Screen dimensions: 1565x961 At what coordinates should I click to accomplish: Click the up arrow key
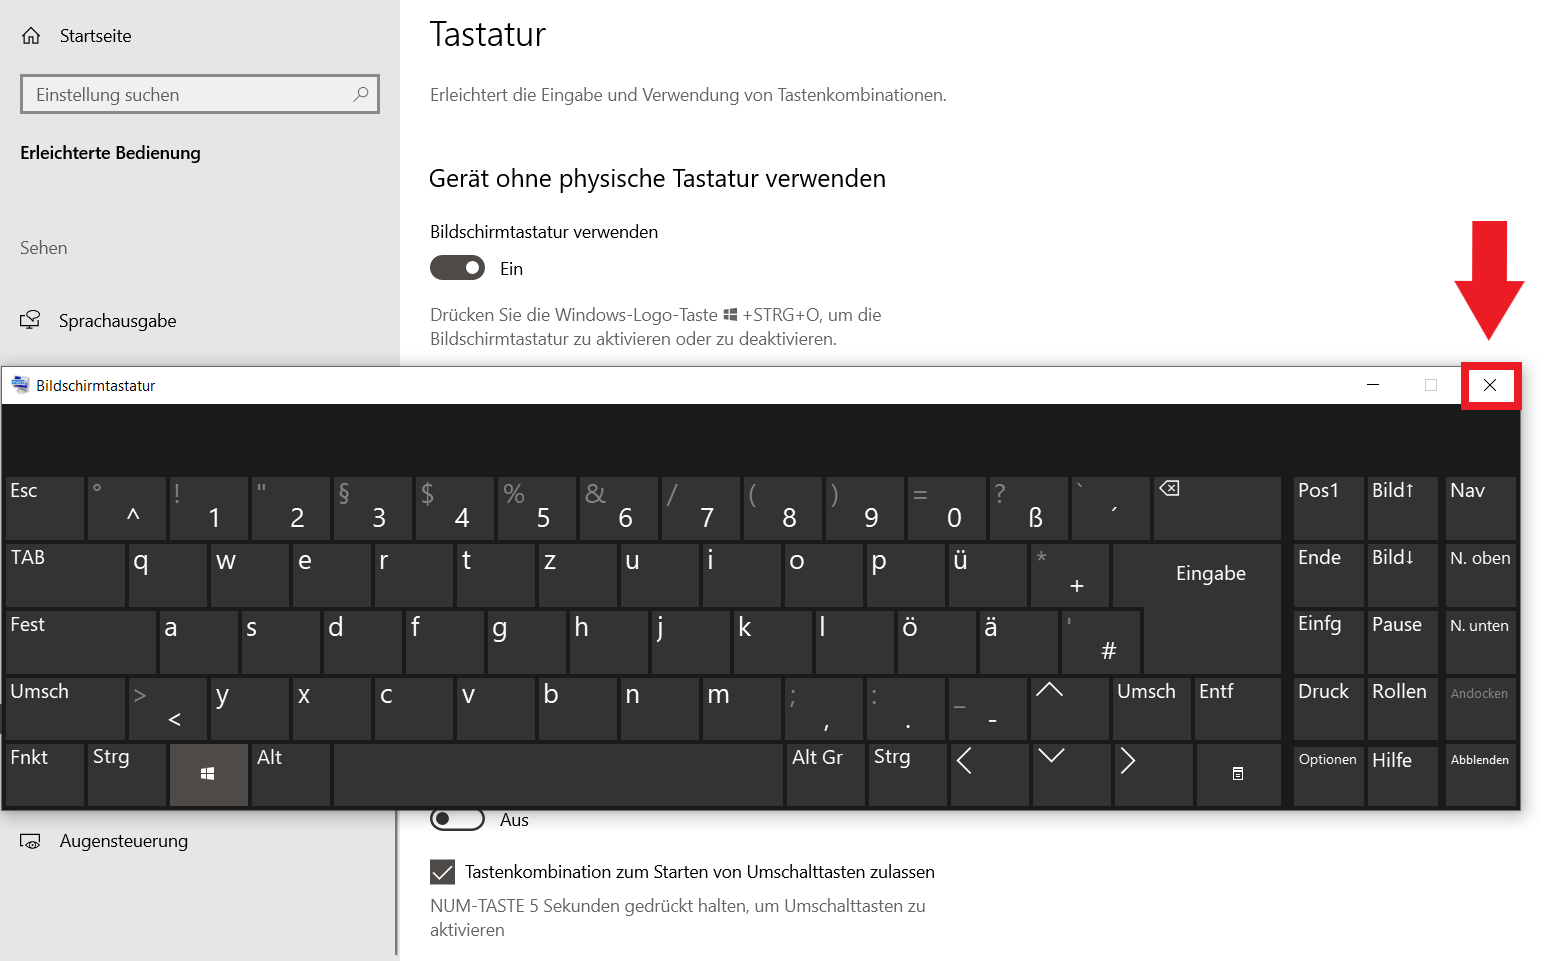1070,708
